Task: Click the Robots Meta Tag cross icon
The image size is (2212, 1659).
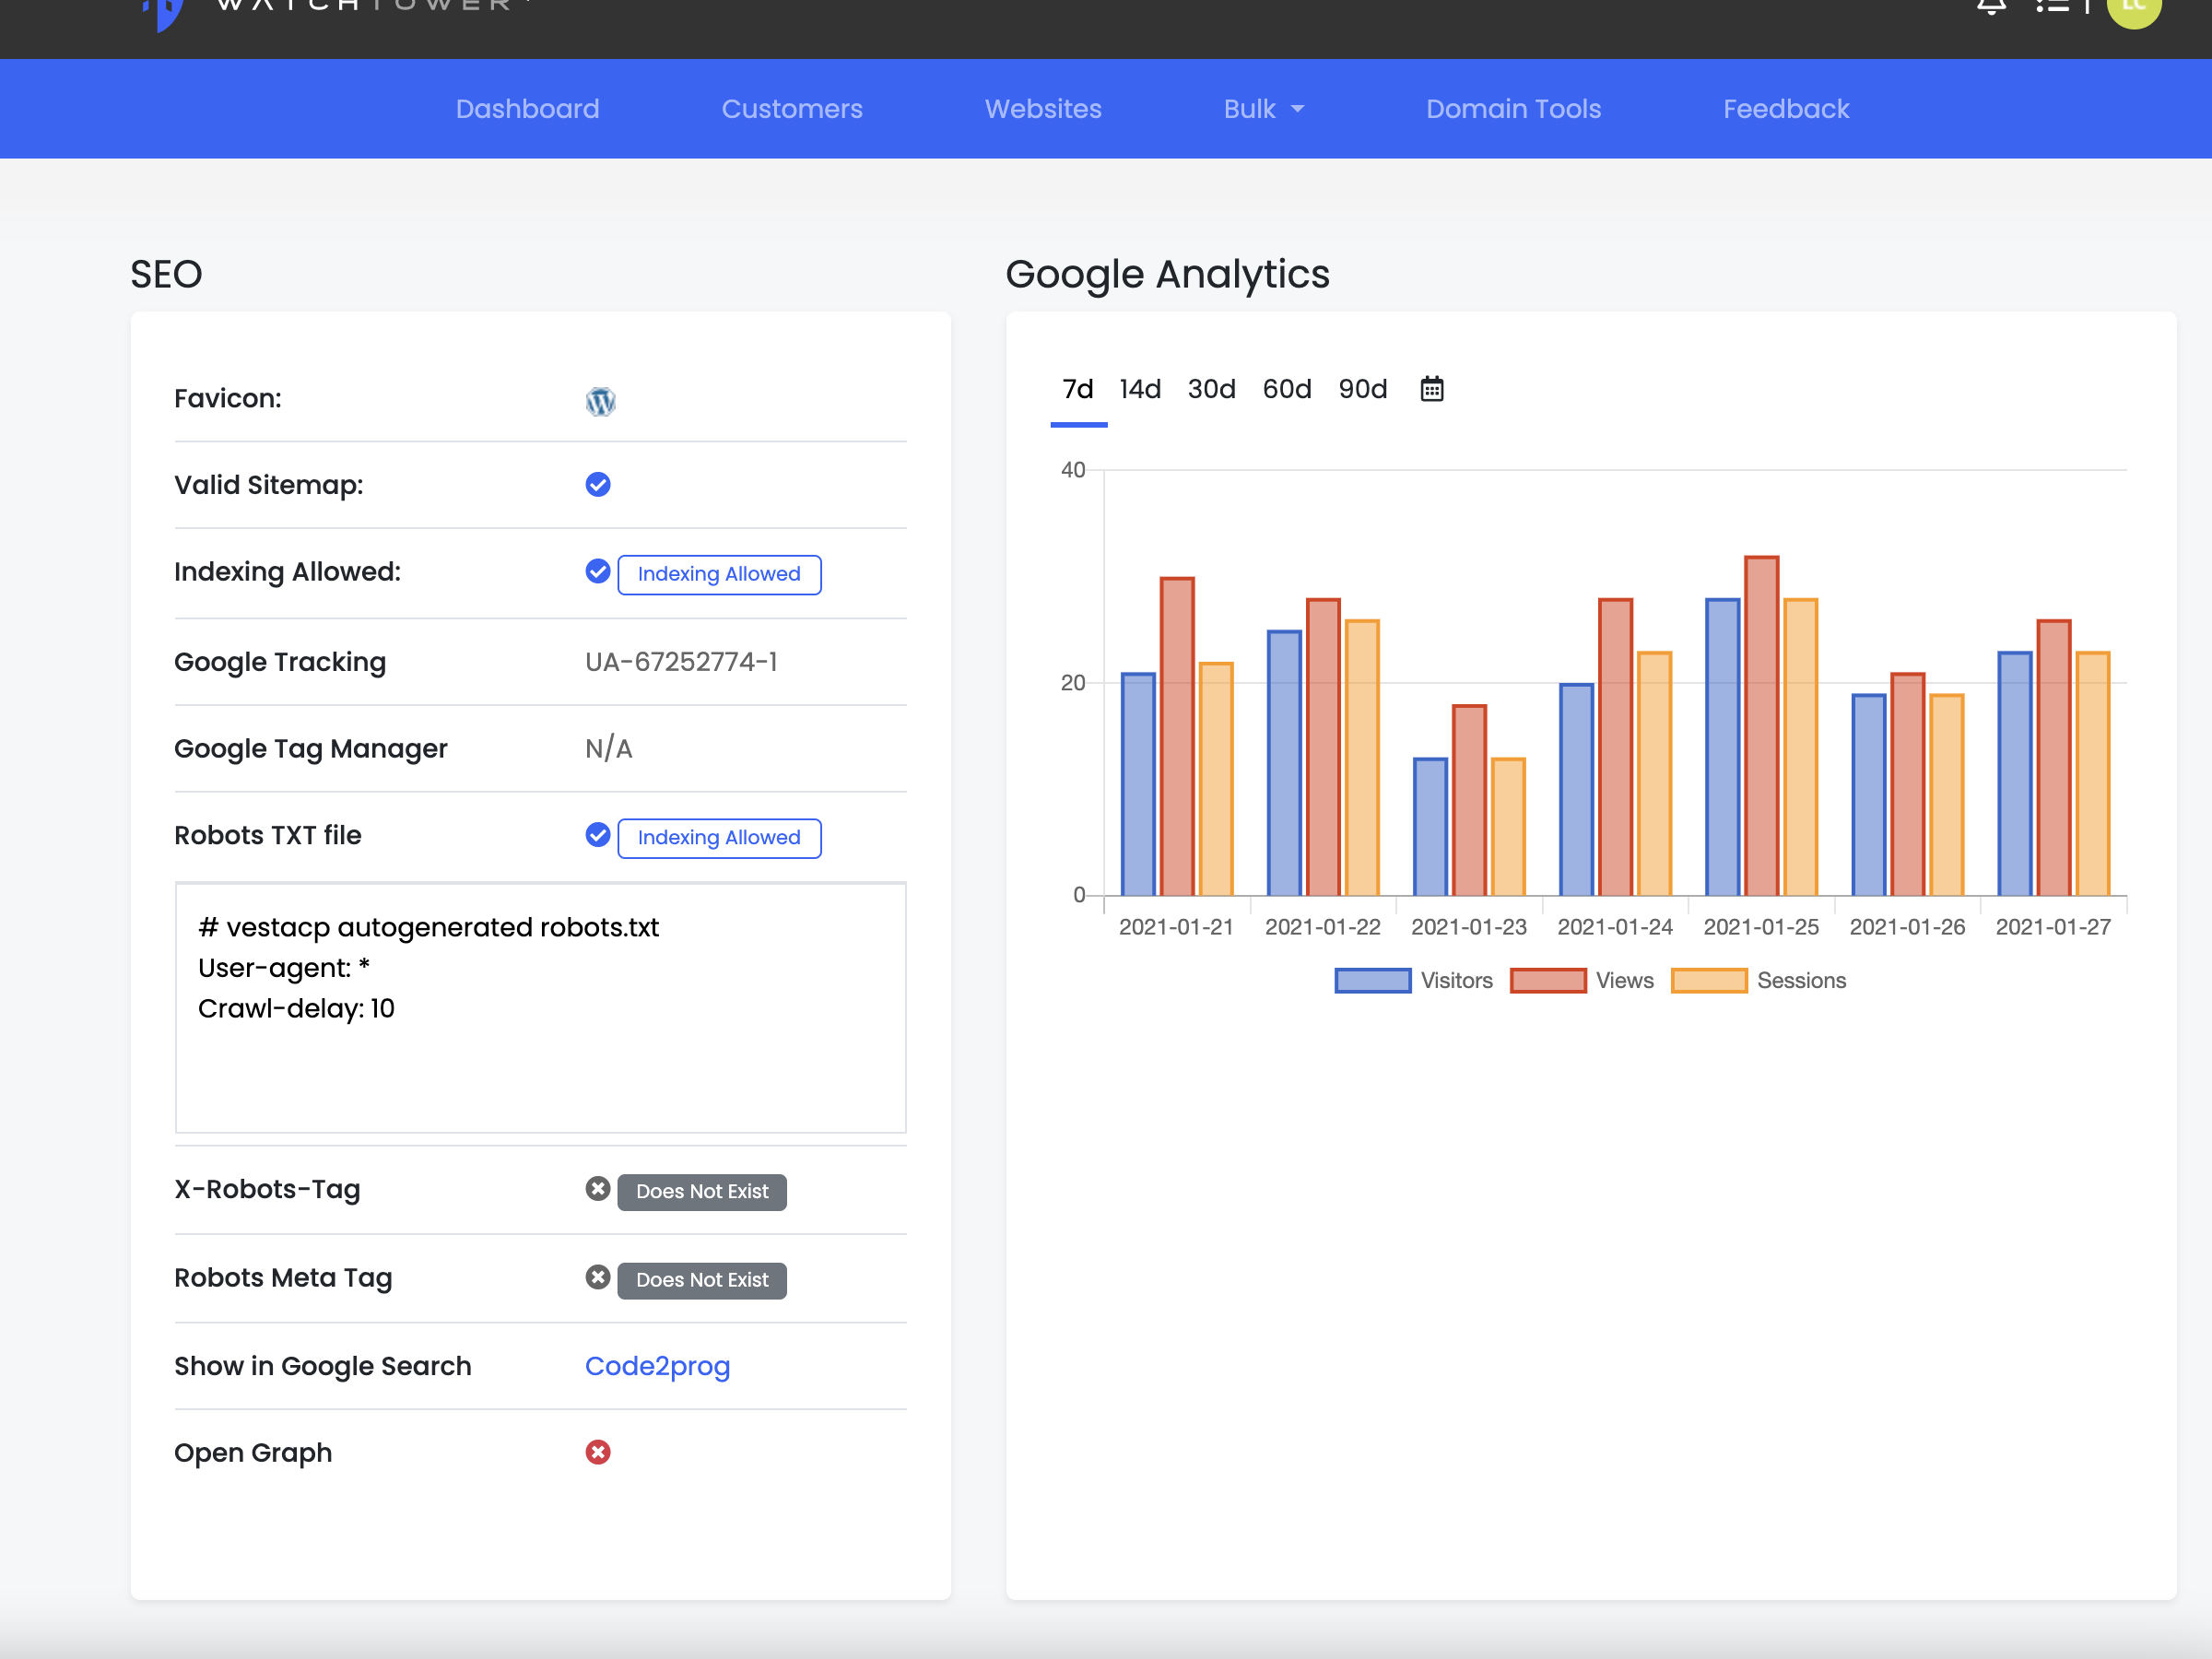Action: pyautogui.click(x=598, y=1277)
